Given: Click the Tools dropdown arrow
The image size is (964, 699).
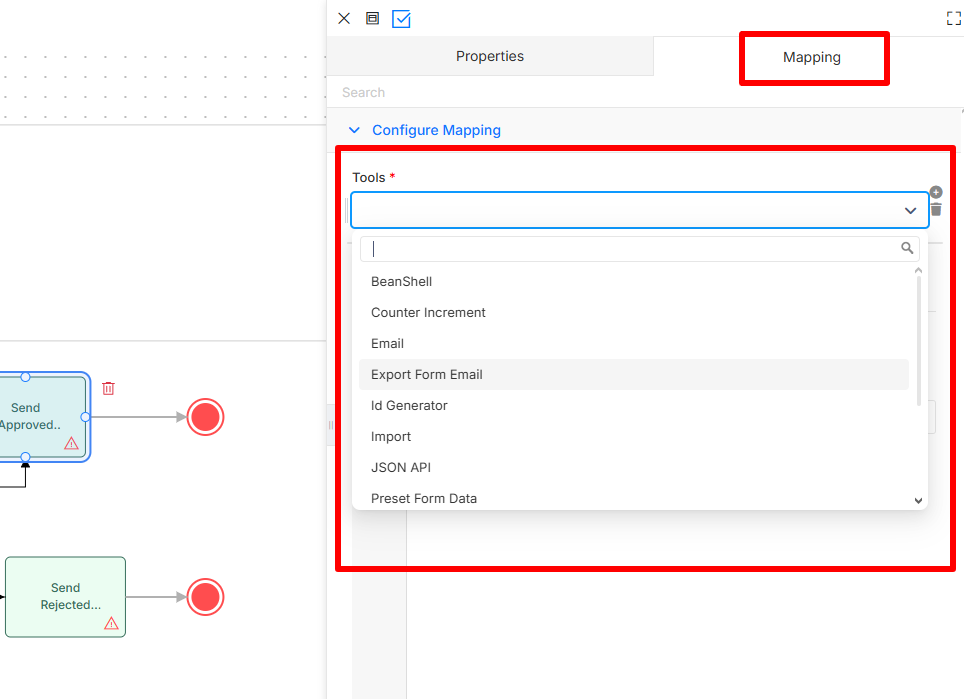Looking at the screenshot, I should (911, 210).
